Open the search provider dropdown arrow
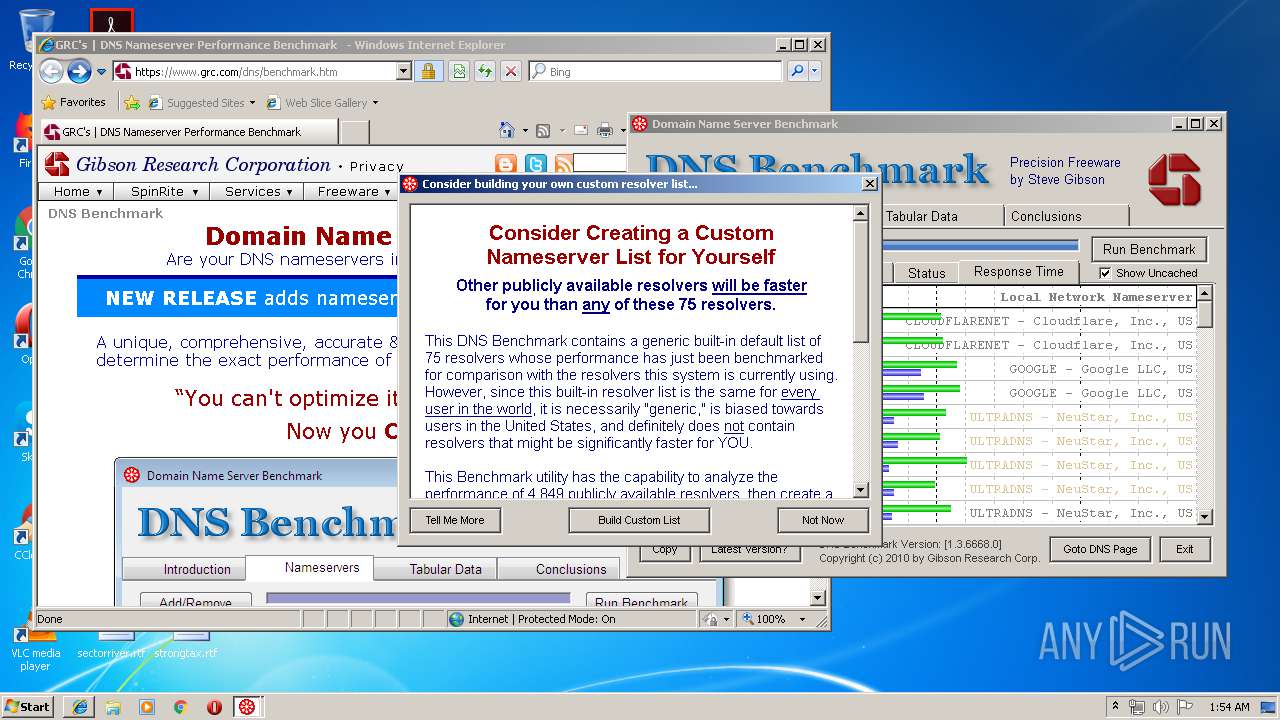Screen dimensions: 1280x720 click(815, 71)
